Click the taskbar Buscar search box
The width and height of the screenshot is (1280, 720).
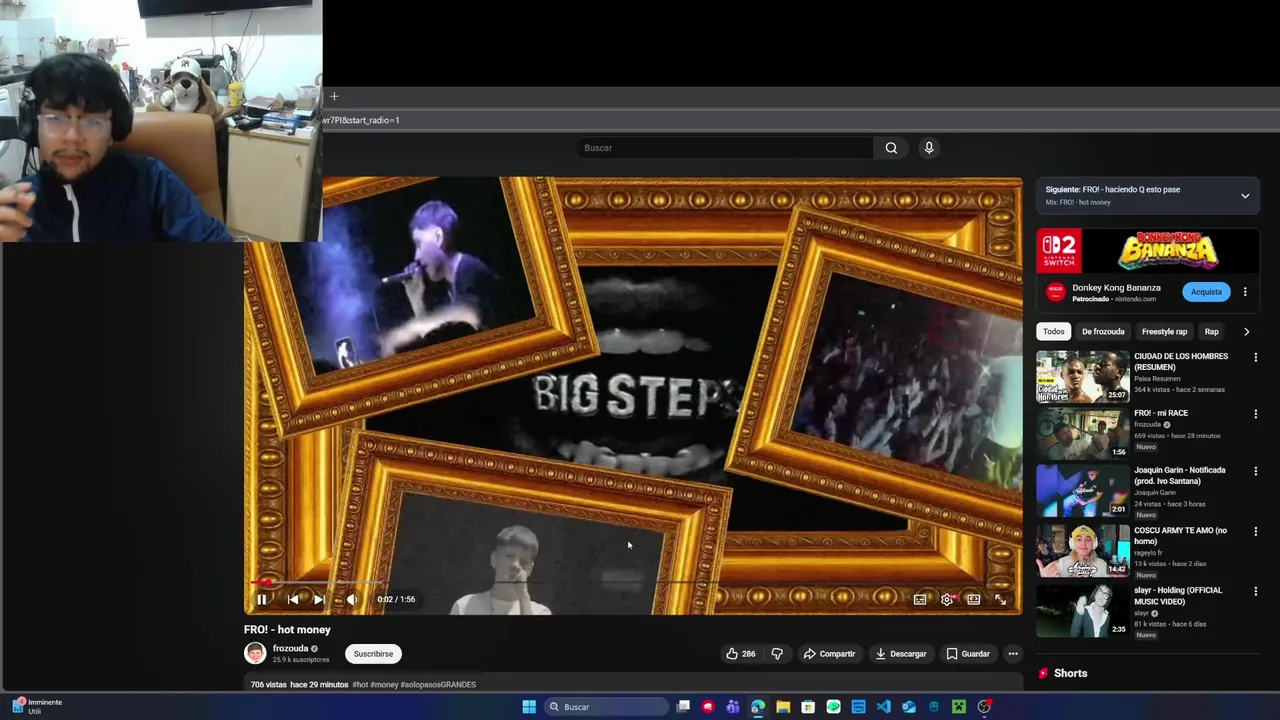click(x=607, y=707)
